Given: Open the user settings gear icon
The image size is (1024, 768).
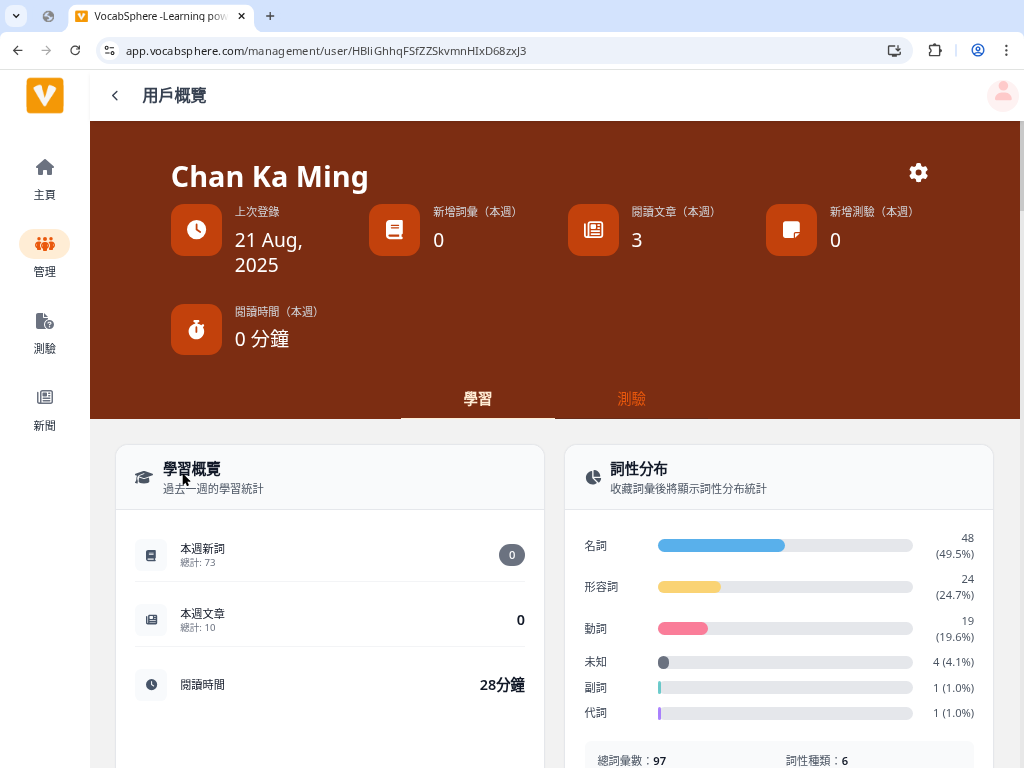Looking at the screenshot, I should click(x=918, y=173).
